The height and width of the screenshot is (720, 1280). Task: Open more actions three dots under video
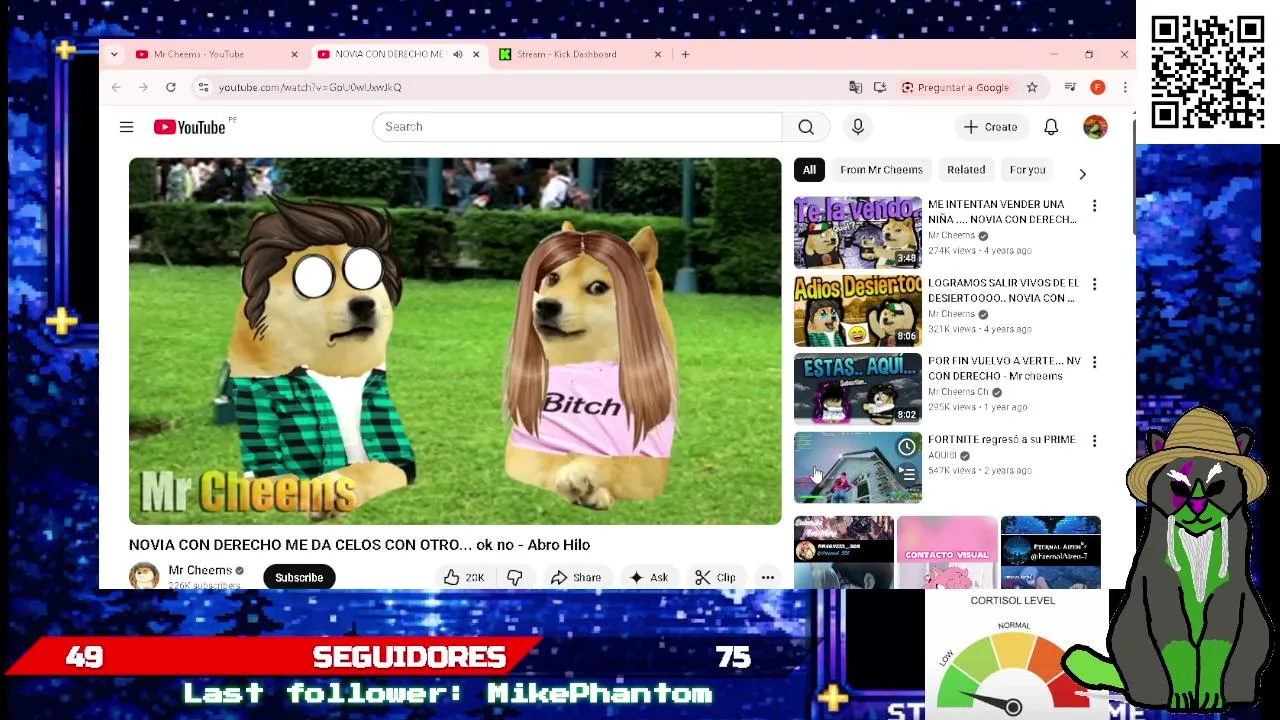point(767,577)
